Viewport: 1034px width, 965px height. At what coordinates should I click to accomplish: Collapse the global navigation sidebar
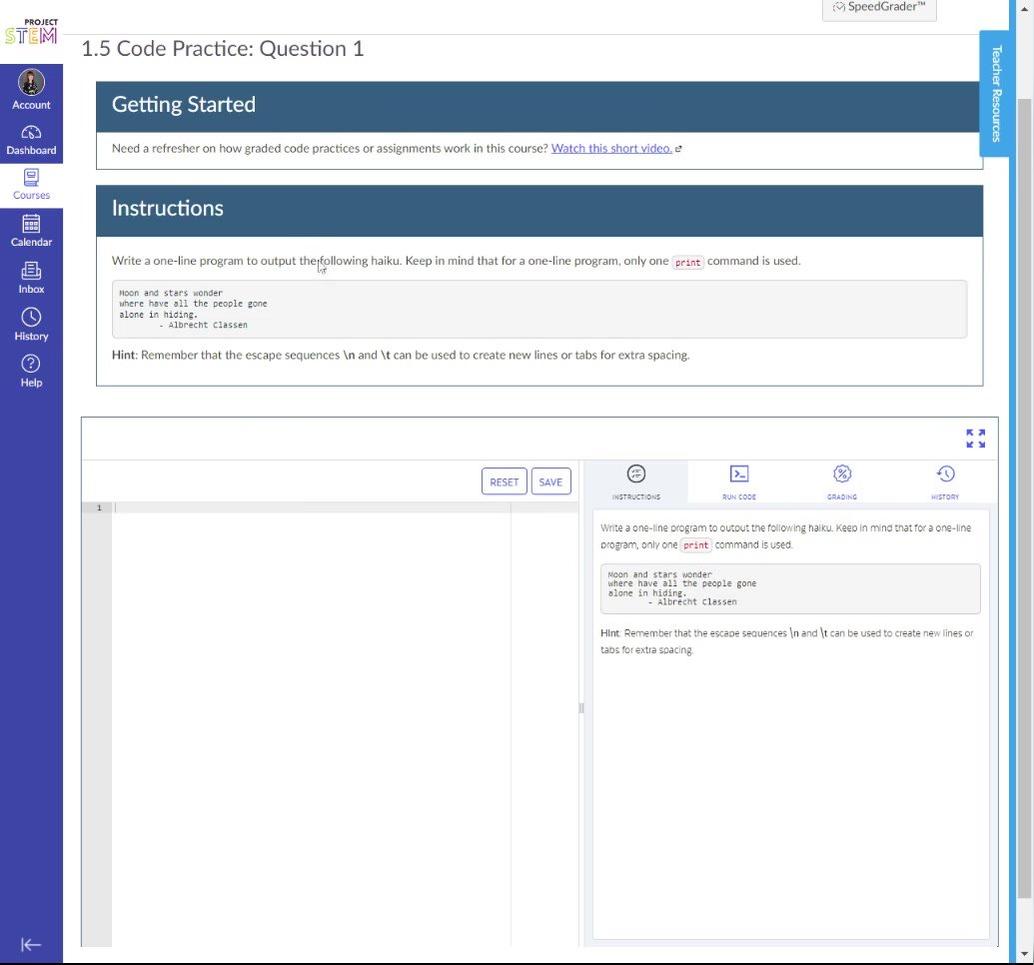[x=31, y=945]
